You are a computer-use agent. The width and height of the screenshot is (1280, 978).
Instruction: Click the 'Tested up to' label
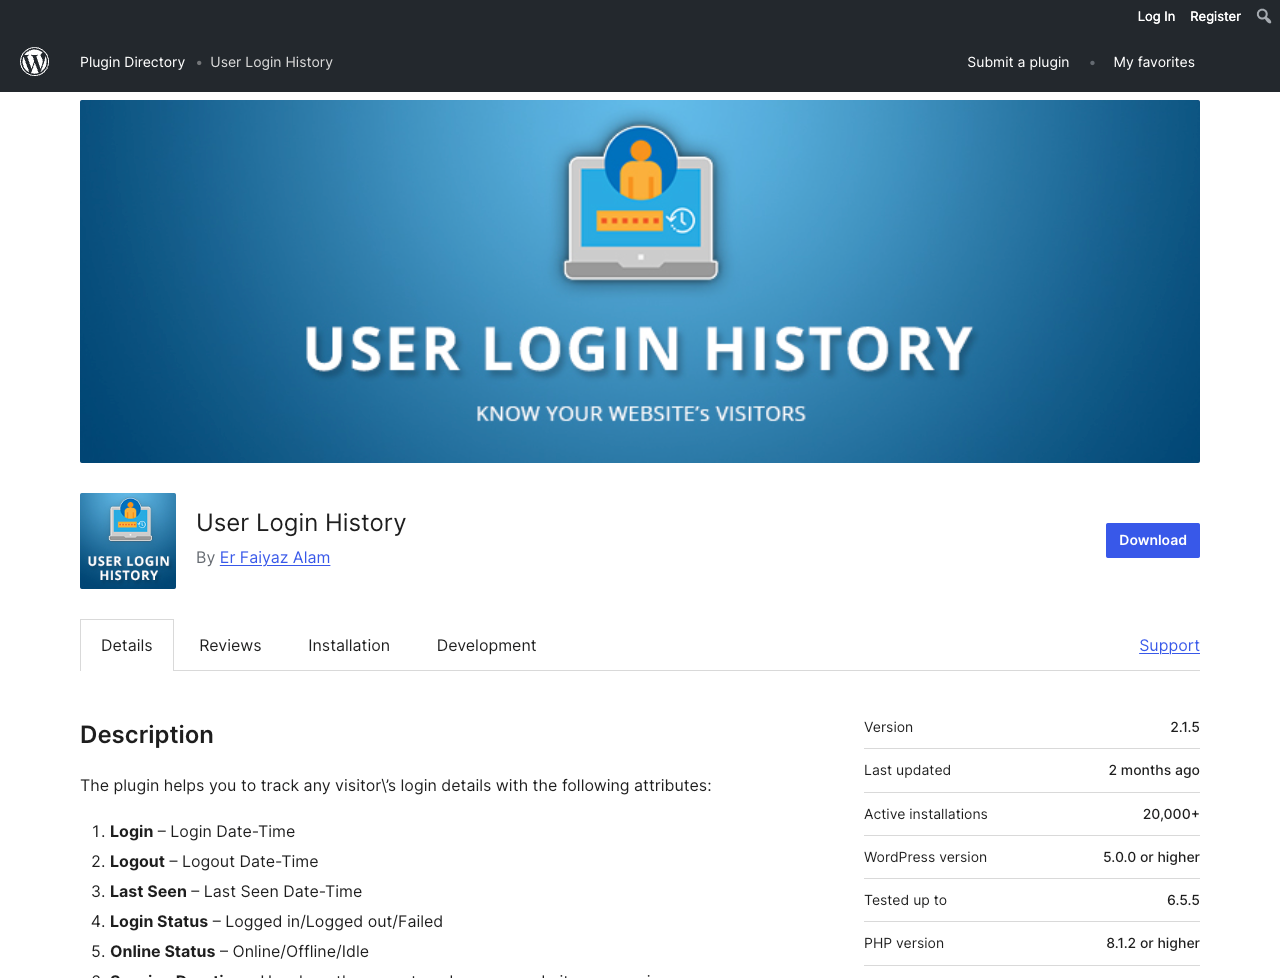pos(905,900)
